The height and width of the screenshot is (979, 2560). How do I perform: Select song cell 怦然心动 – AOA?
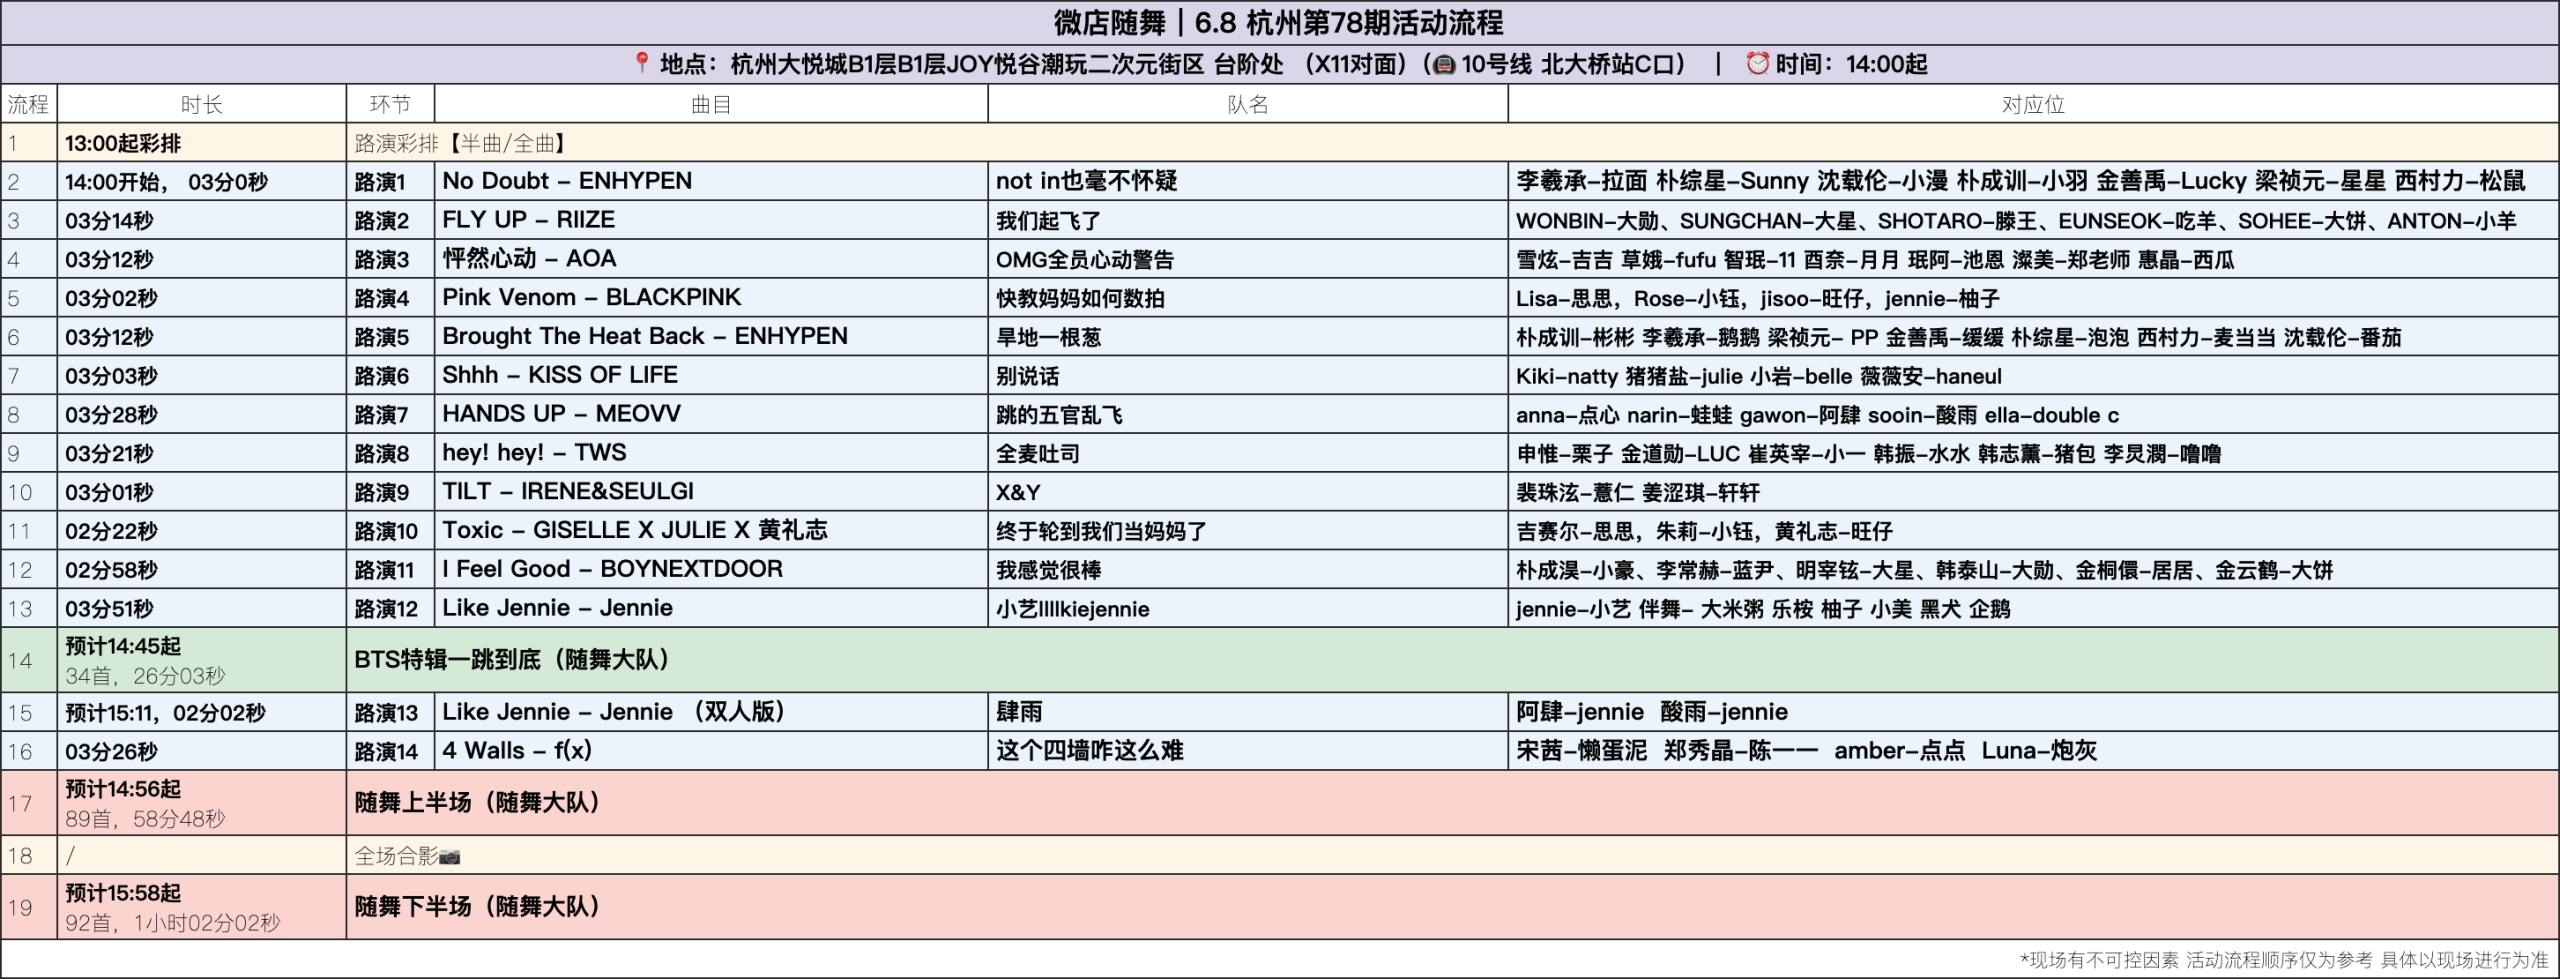click(711, 259)
